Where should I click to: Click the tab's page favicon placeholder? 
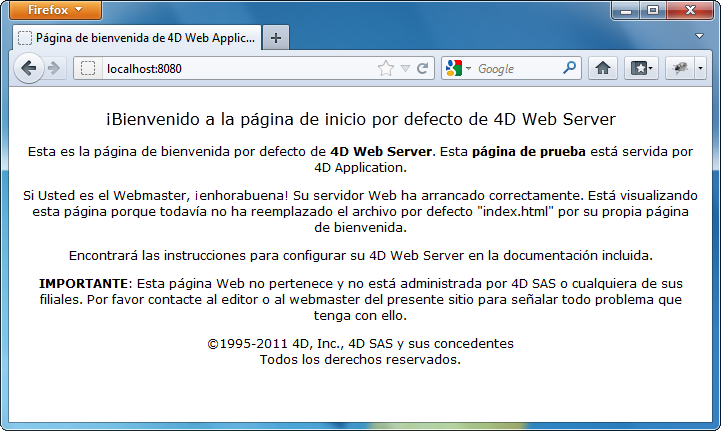coord(24,38)
